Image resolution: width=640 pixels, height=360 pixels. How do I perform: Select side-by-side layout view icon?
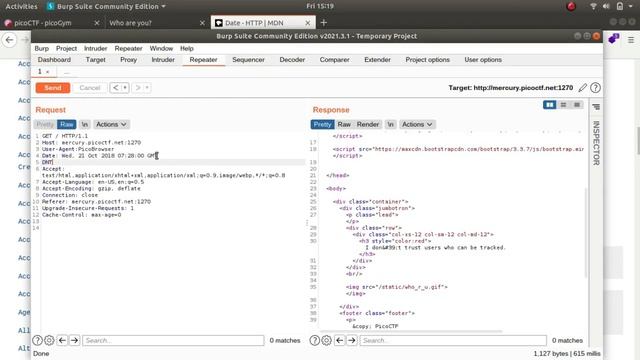[x=549, y=105]
